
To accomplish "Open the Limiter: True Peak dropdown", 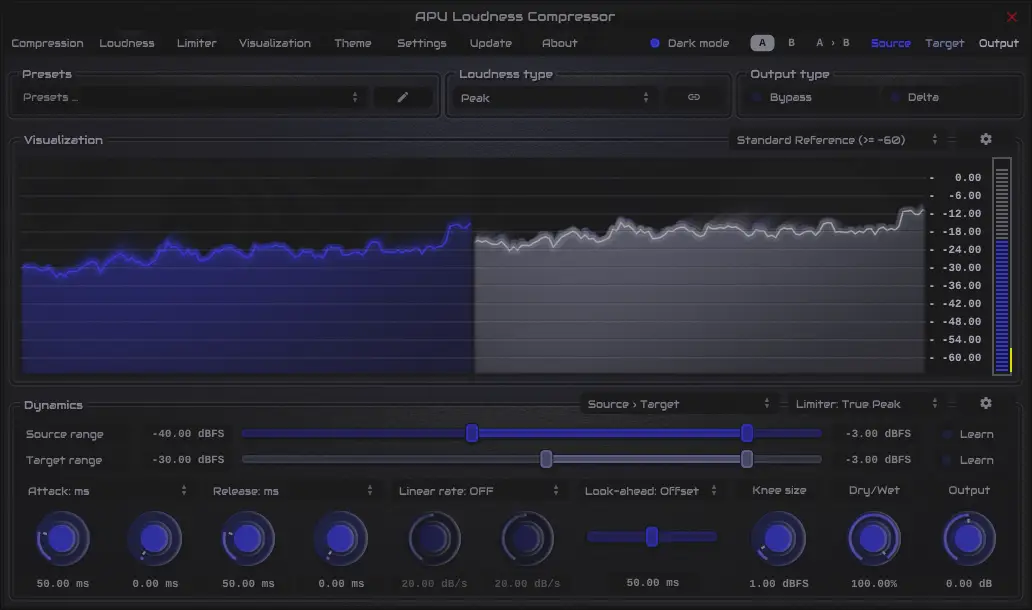I will 865,403.
